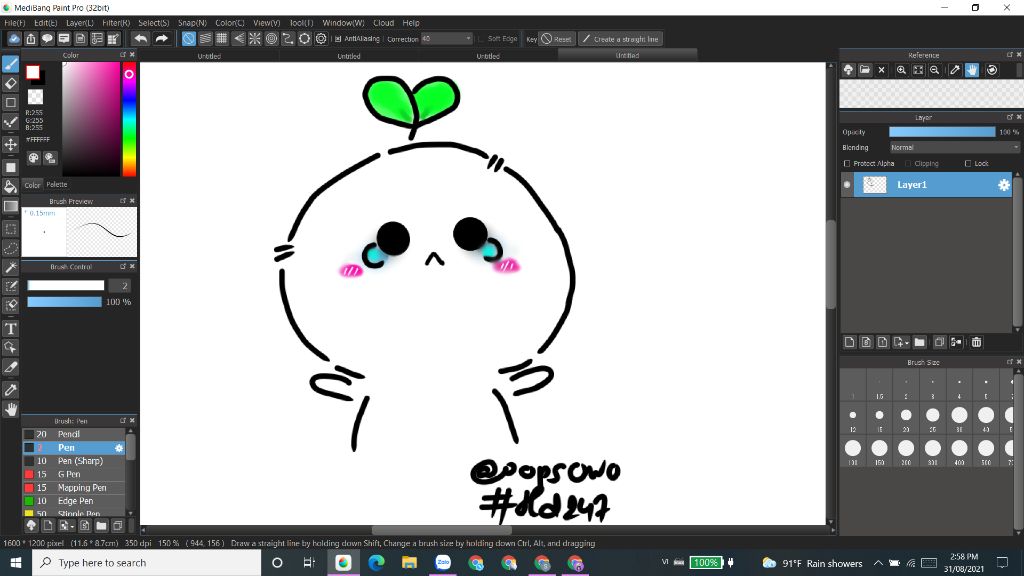This screenshot has height=576, width=1024.
Task: Enable radial snap
Action: [255, 39]
